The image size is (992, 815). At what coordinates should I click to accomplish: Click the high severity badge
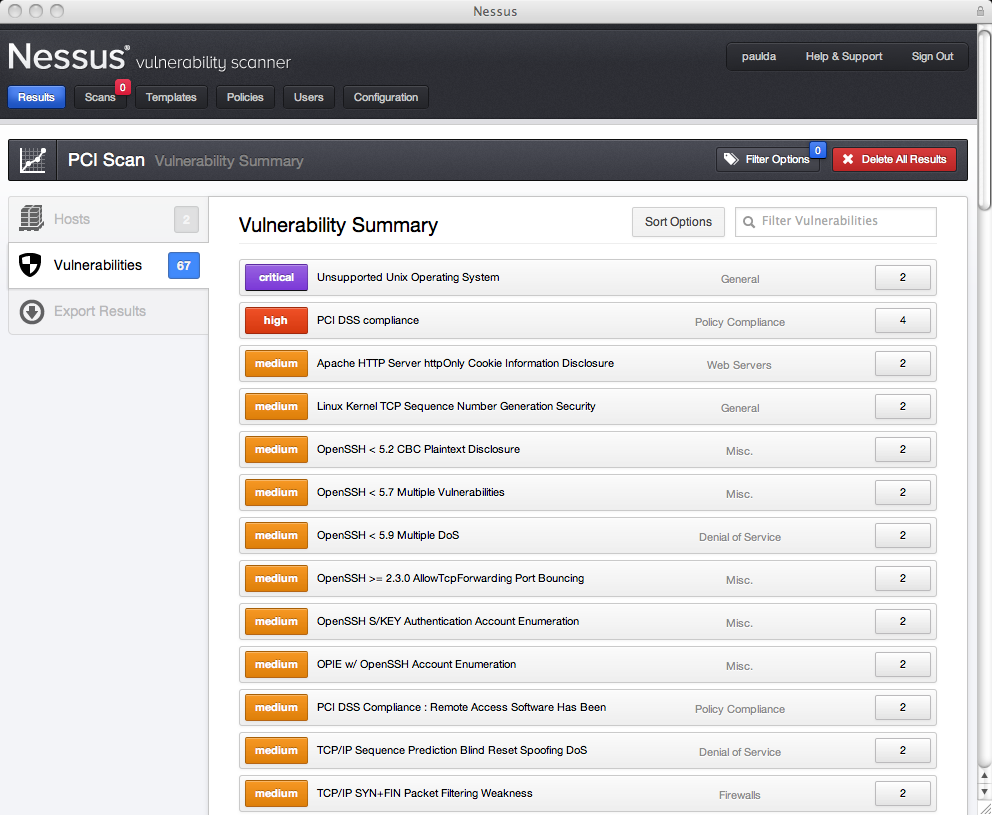(276, 320)
